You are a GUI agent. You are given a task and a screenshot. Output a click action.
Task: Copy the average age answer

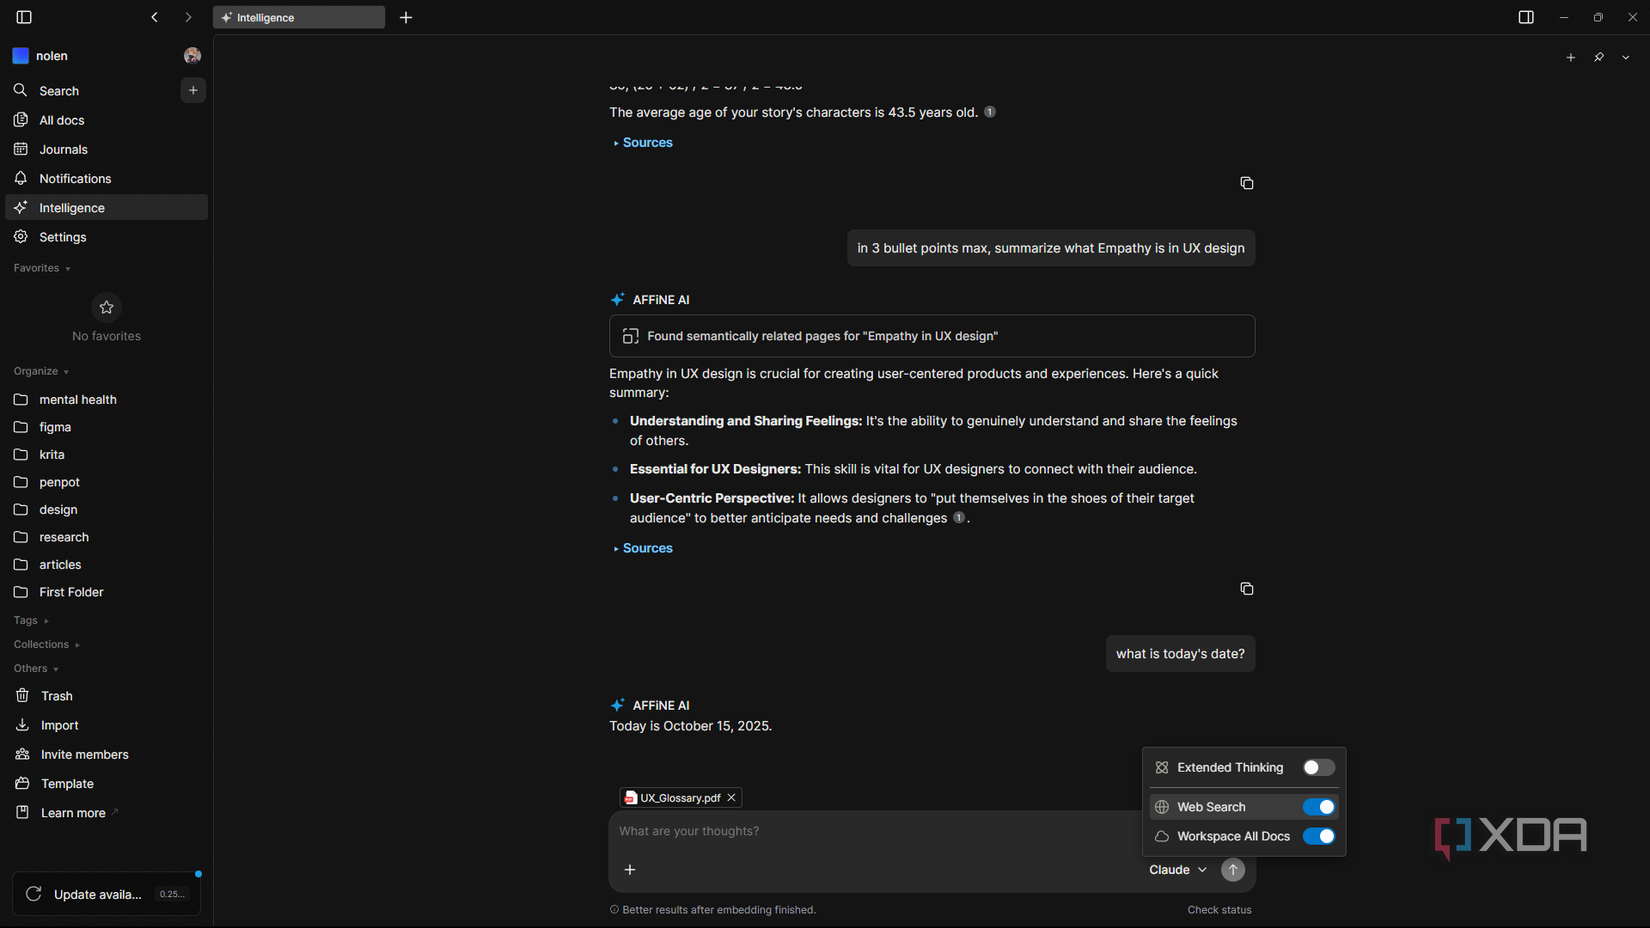(1247, 183)
